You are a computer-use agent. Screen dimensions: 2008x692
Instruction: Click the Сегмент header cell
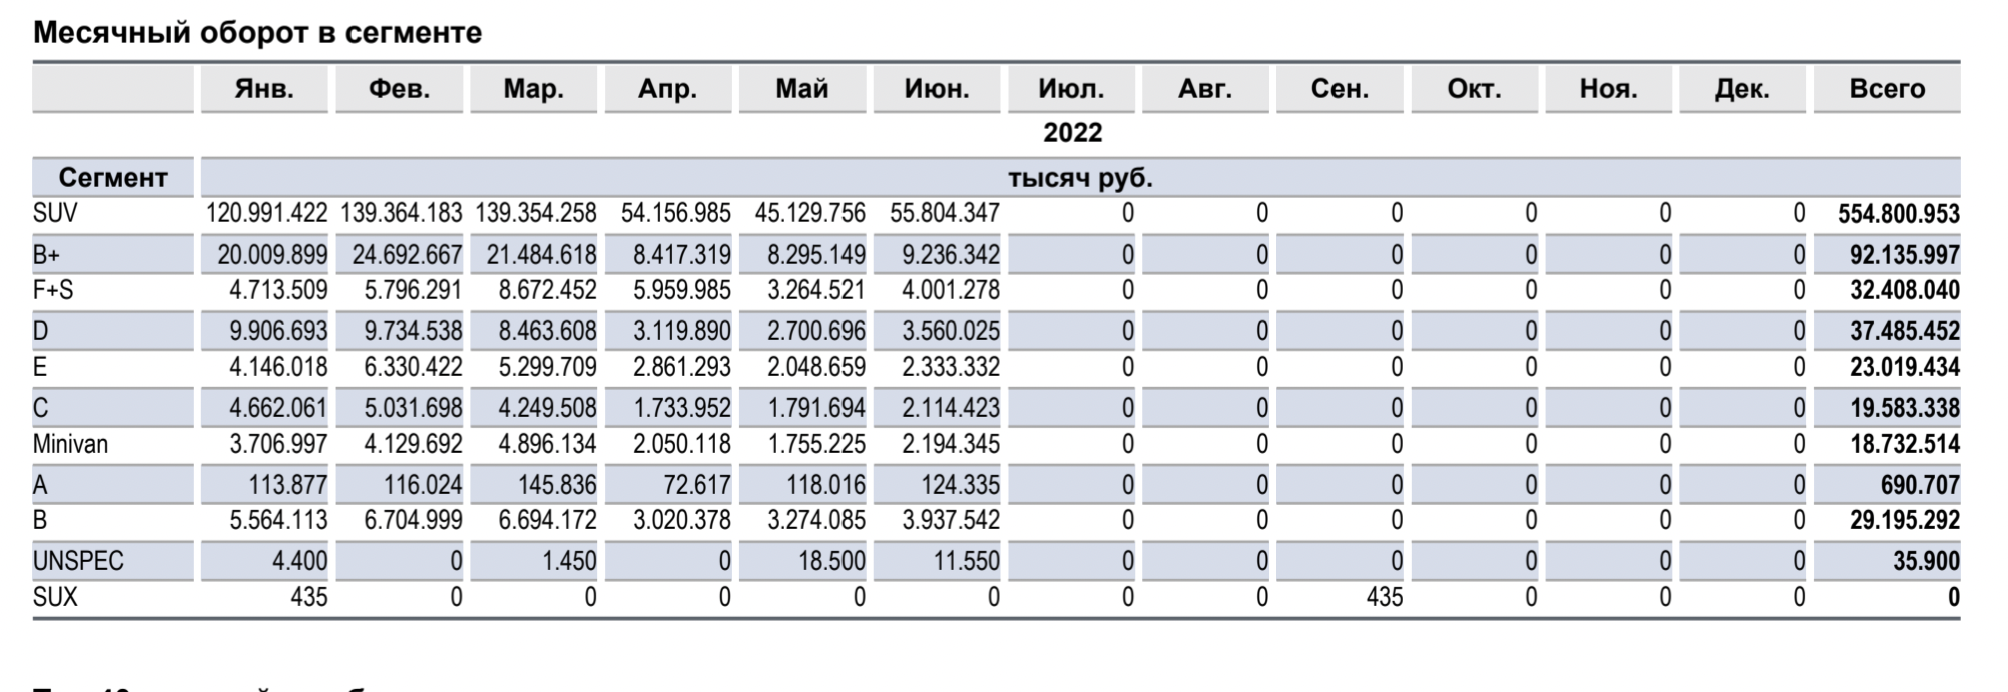[x=113, y=178]
